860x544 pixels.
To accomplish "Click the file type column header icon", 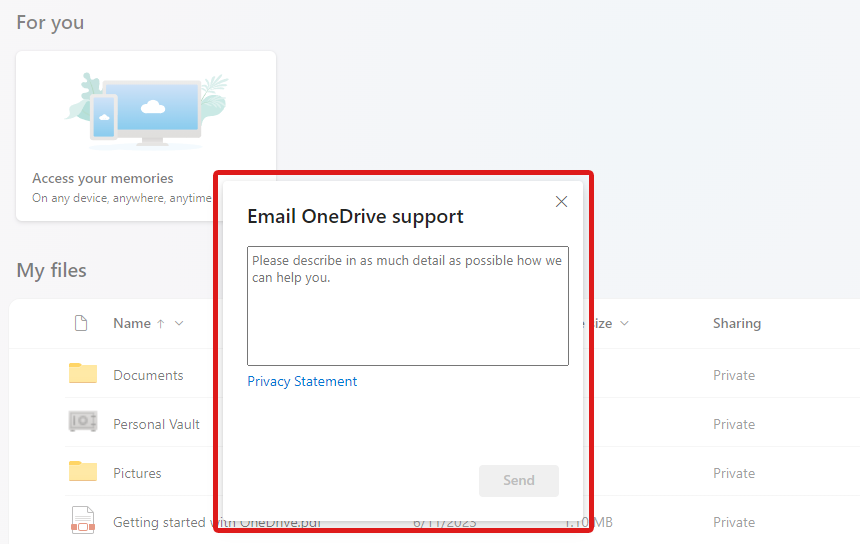I will point(81,323).
